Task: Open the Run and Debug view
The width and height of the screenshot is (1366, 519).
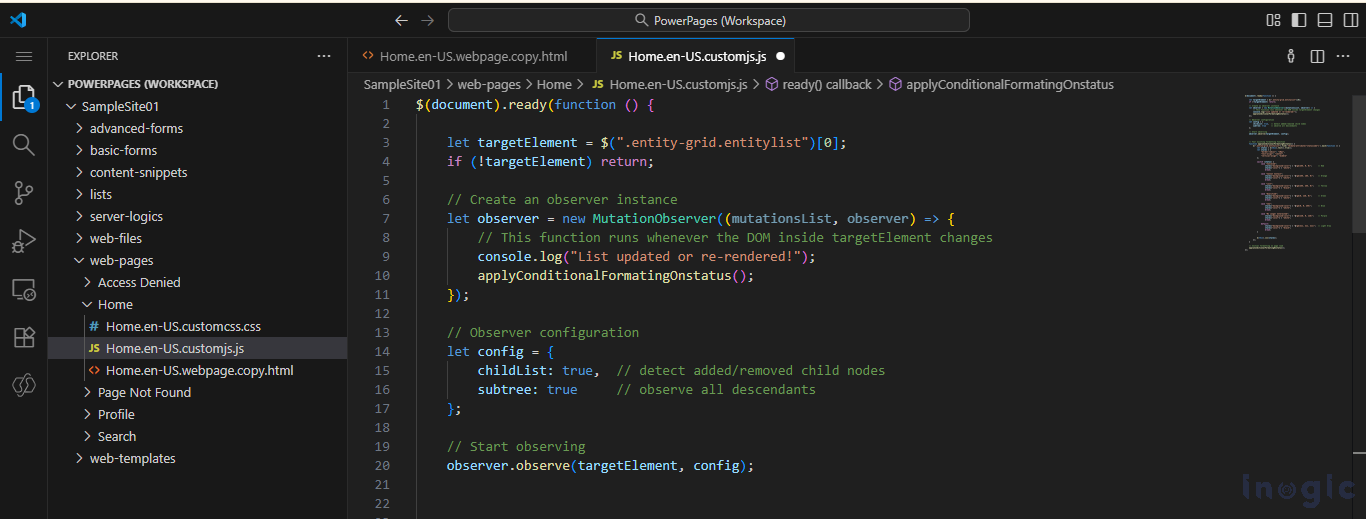Action: pos(24,241)
